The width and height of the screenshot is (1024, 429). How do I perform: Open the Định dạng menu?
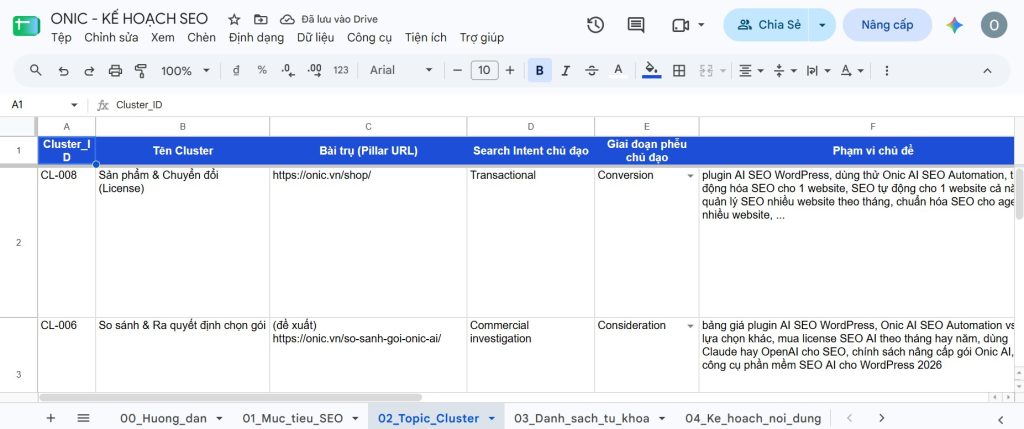(x=256, y=37)
